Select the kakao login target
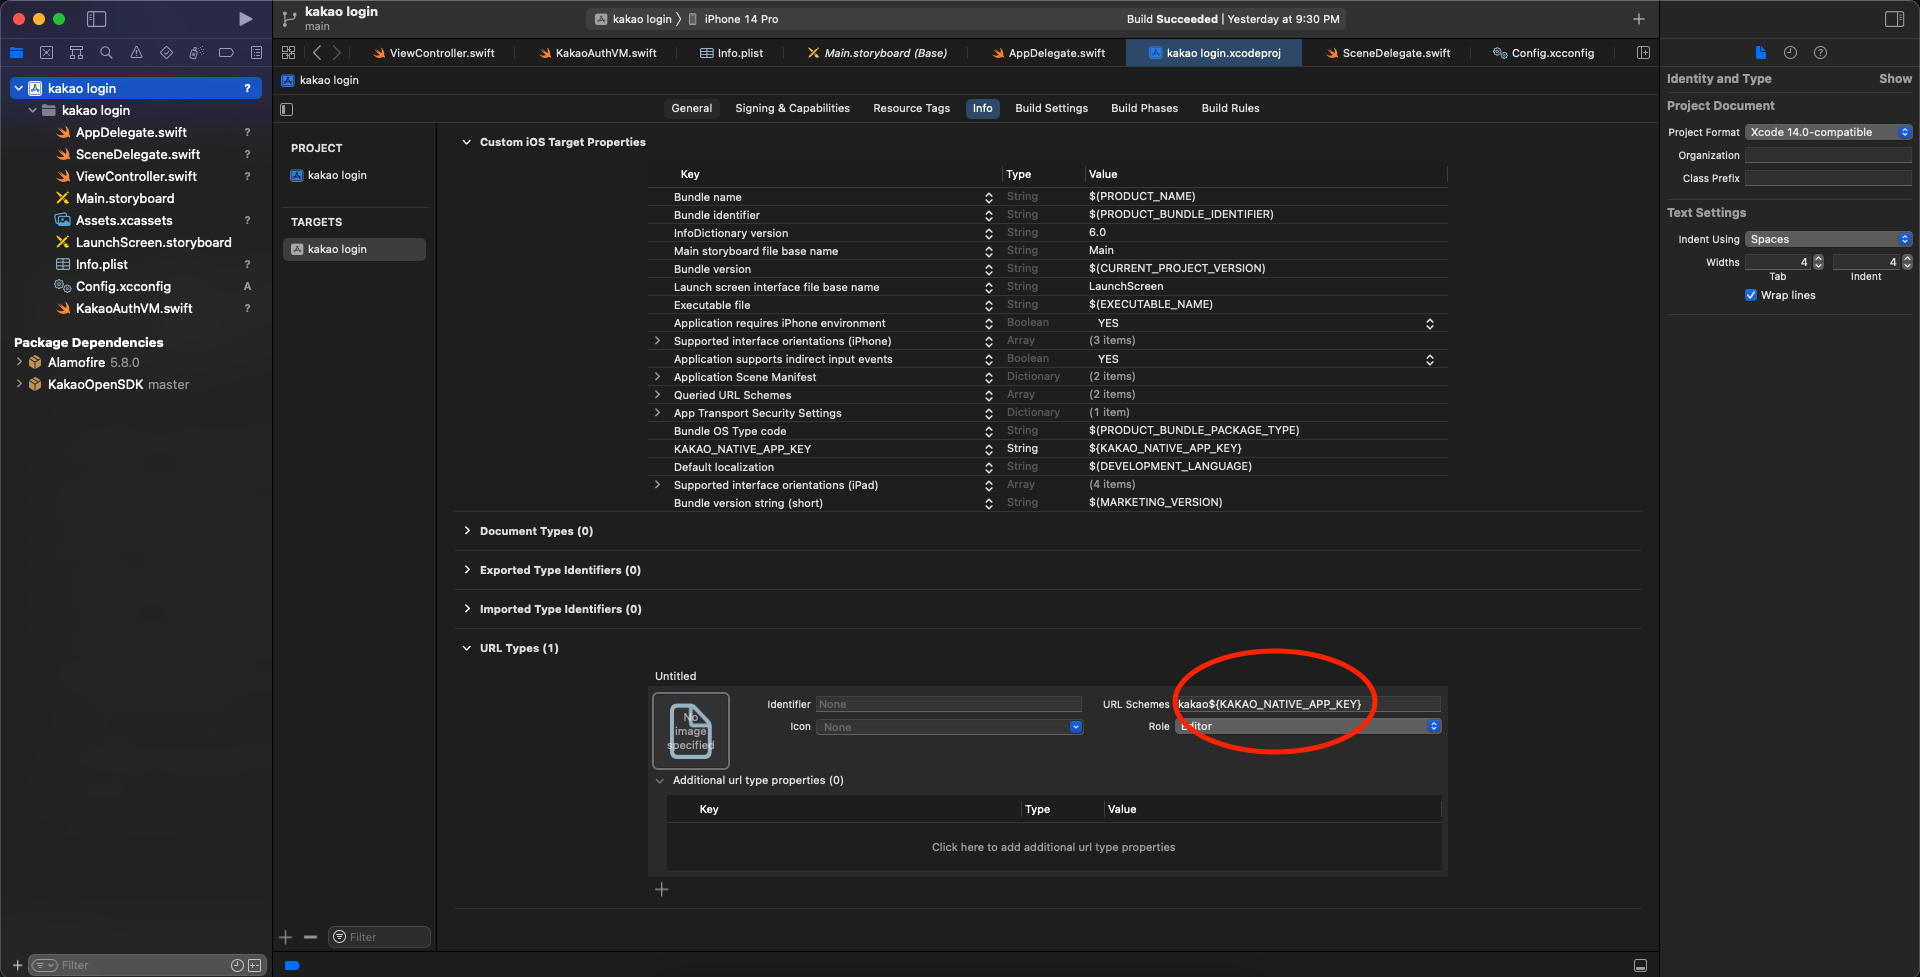This screenshot has width=1920, height=977. 355,249
